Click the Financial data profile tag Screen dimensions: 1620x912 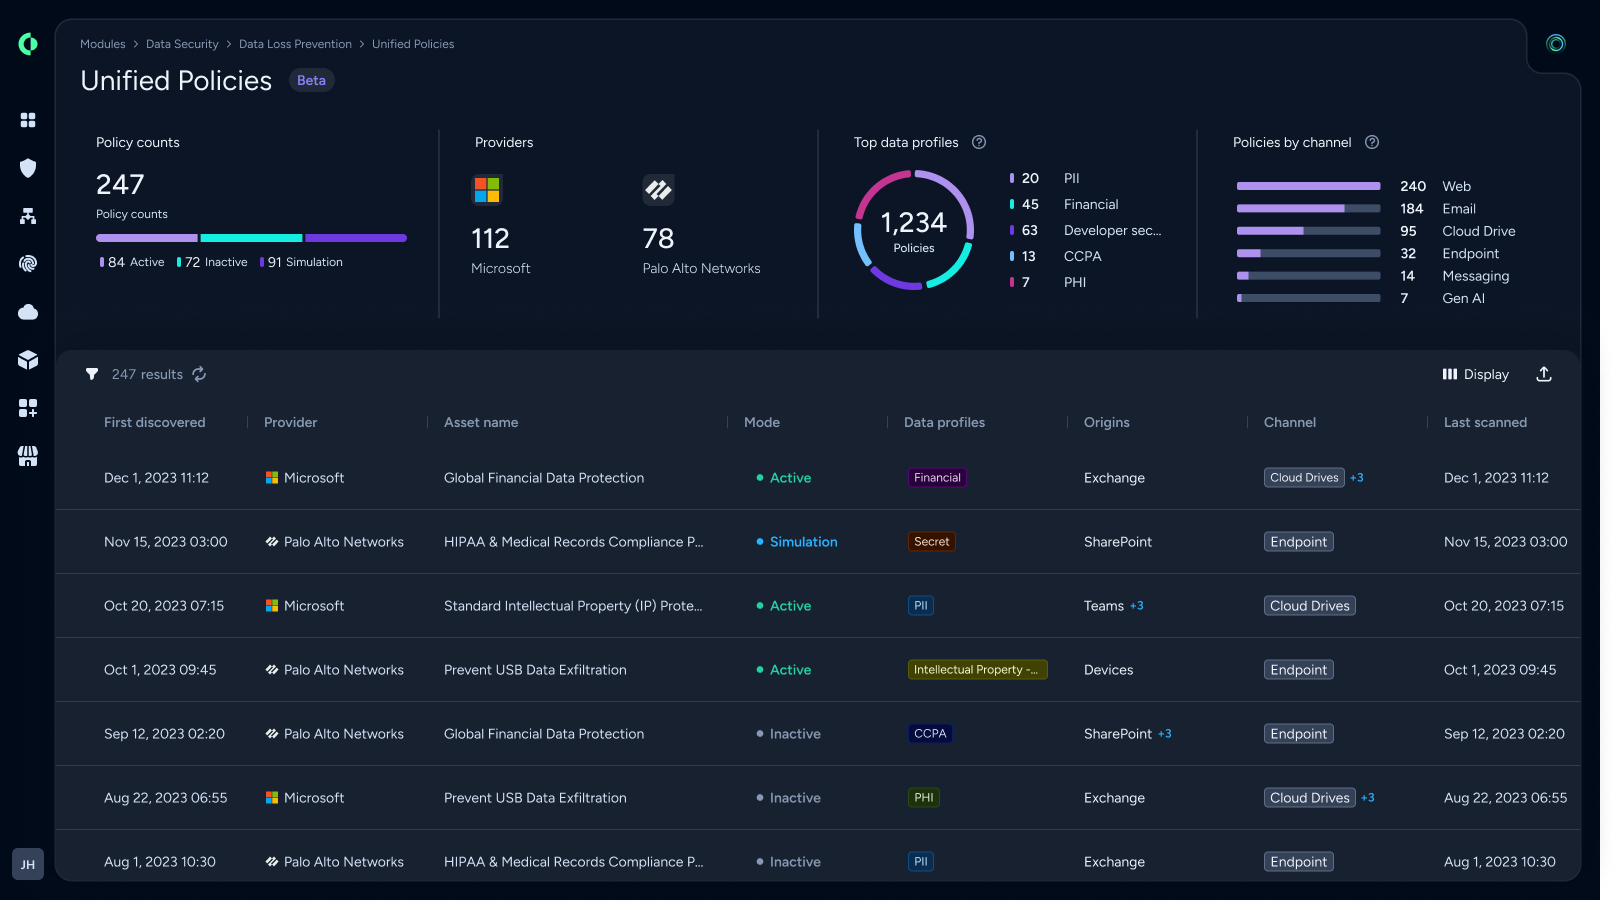[949, 484]
